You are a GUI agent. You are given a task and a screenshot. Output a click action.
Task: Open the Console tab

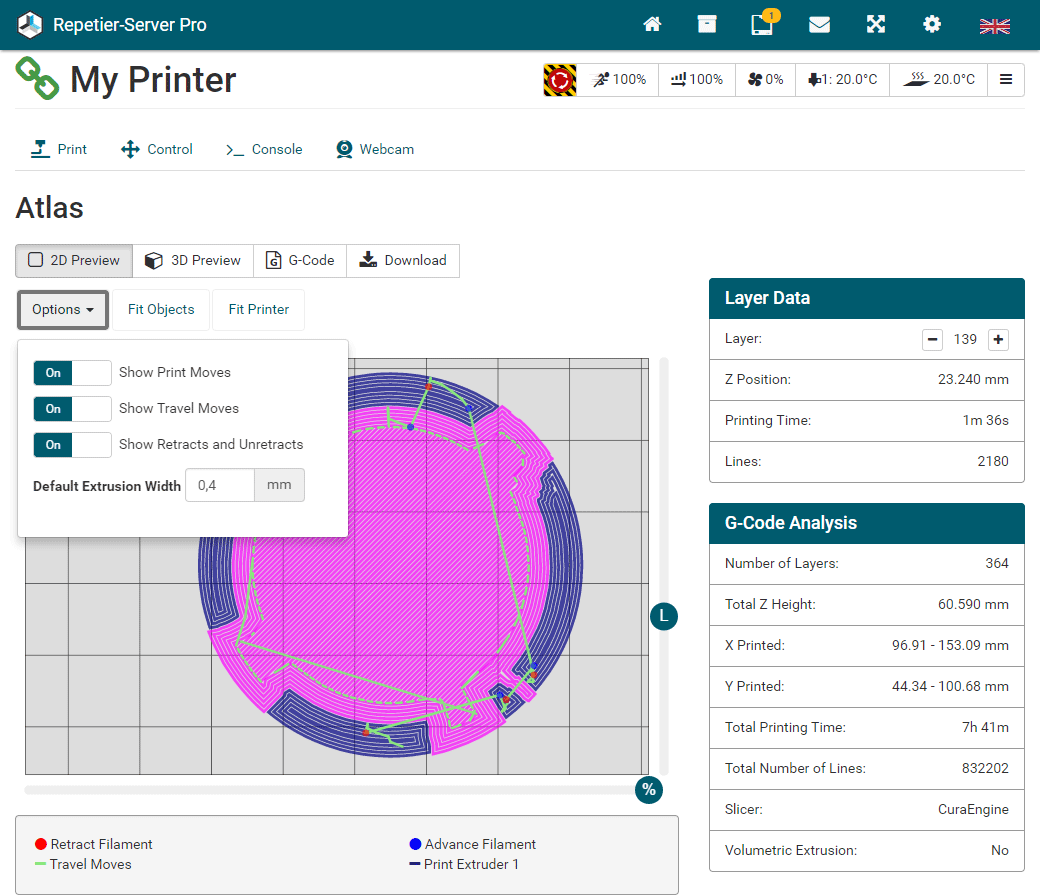[x=264, y=150]
